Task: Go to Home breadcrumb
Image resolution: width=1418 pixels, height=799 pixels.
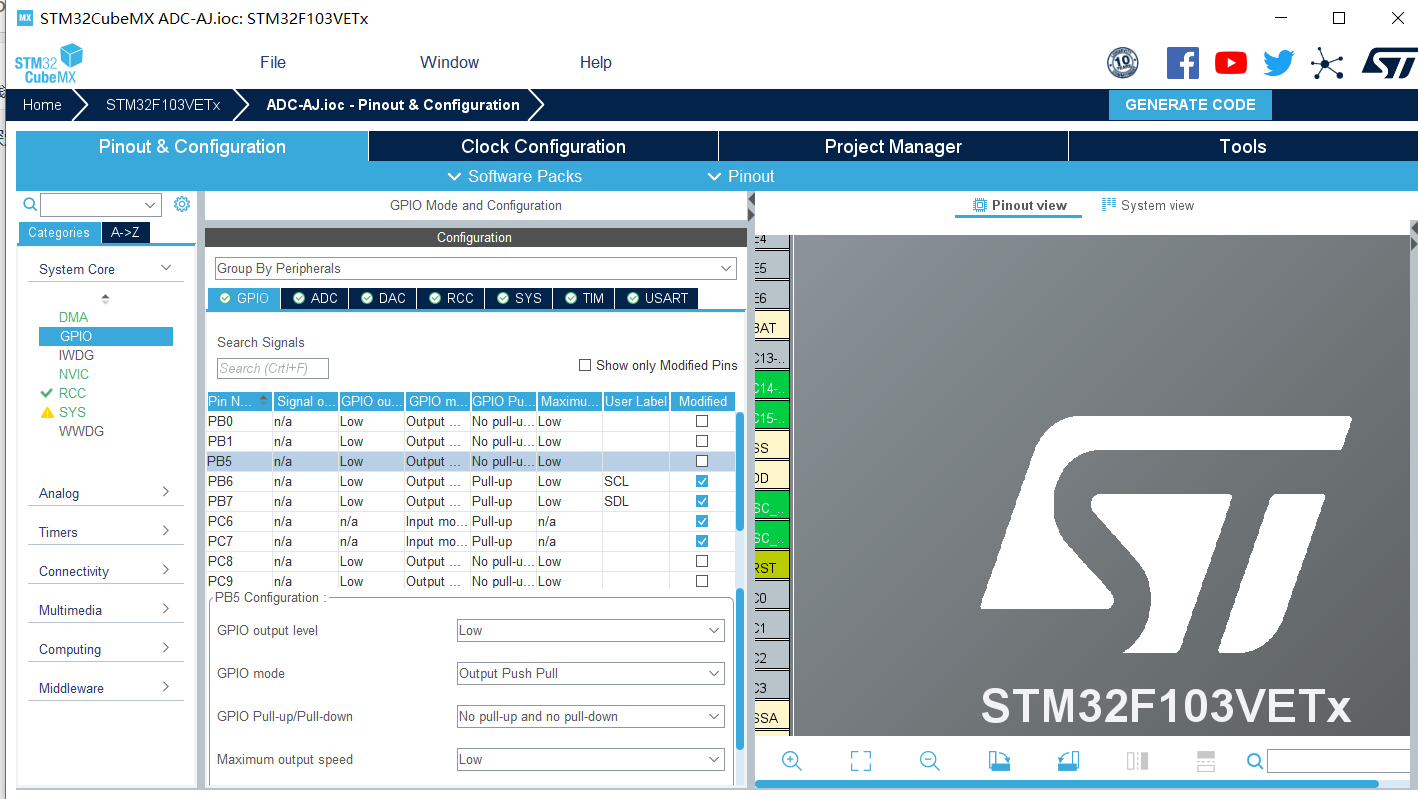Action: tap(42, 105)
